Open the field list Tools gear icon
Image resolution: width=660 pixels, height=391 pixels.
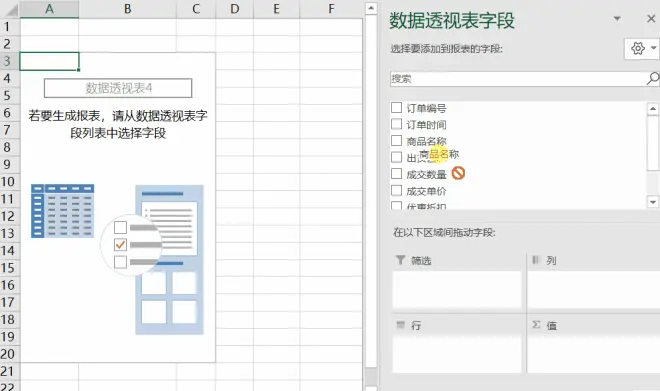pos(638,48)
